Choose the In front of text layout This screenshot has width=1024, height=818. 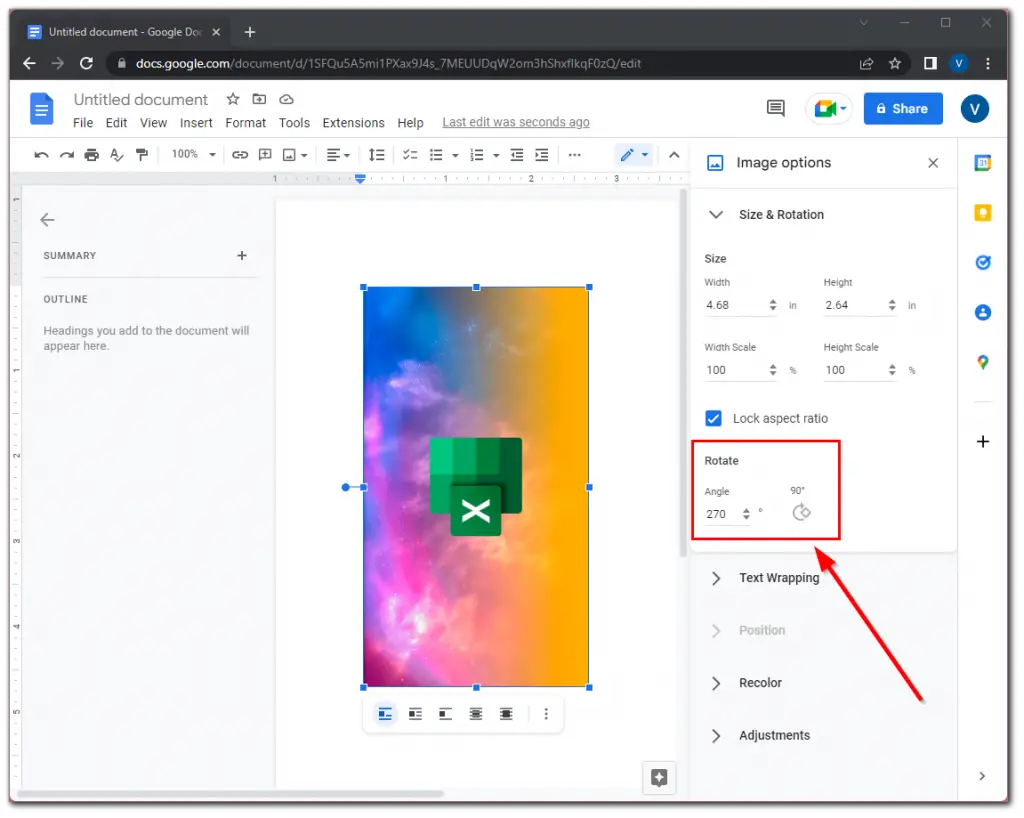pyautogui.click(x=506, y=714)
